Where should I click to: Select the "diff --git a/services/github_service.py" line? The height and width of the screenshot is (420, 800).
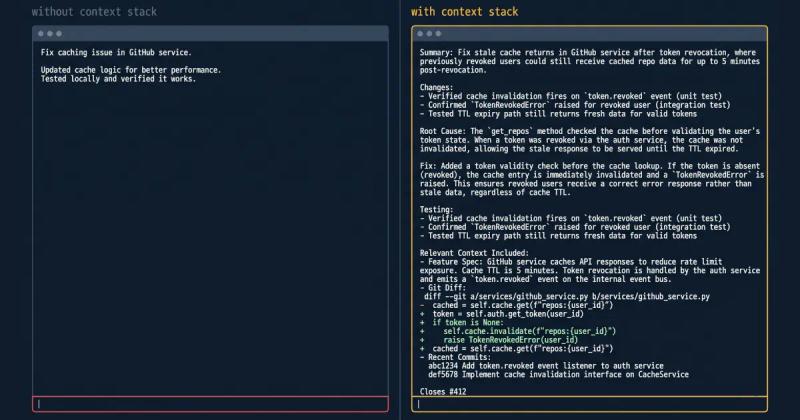coord(567,297)
